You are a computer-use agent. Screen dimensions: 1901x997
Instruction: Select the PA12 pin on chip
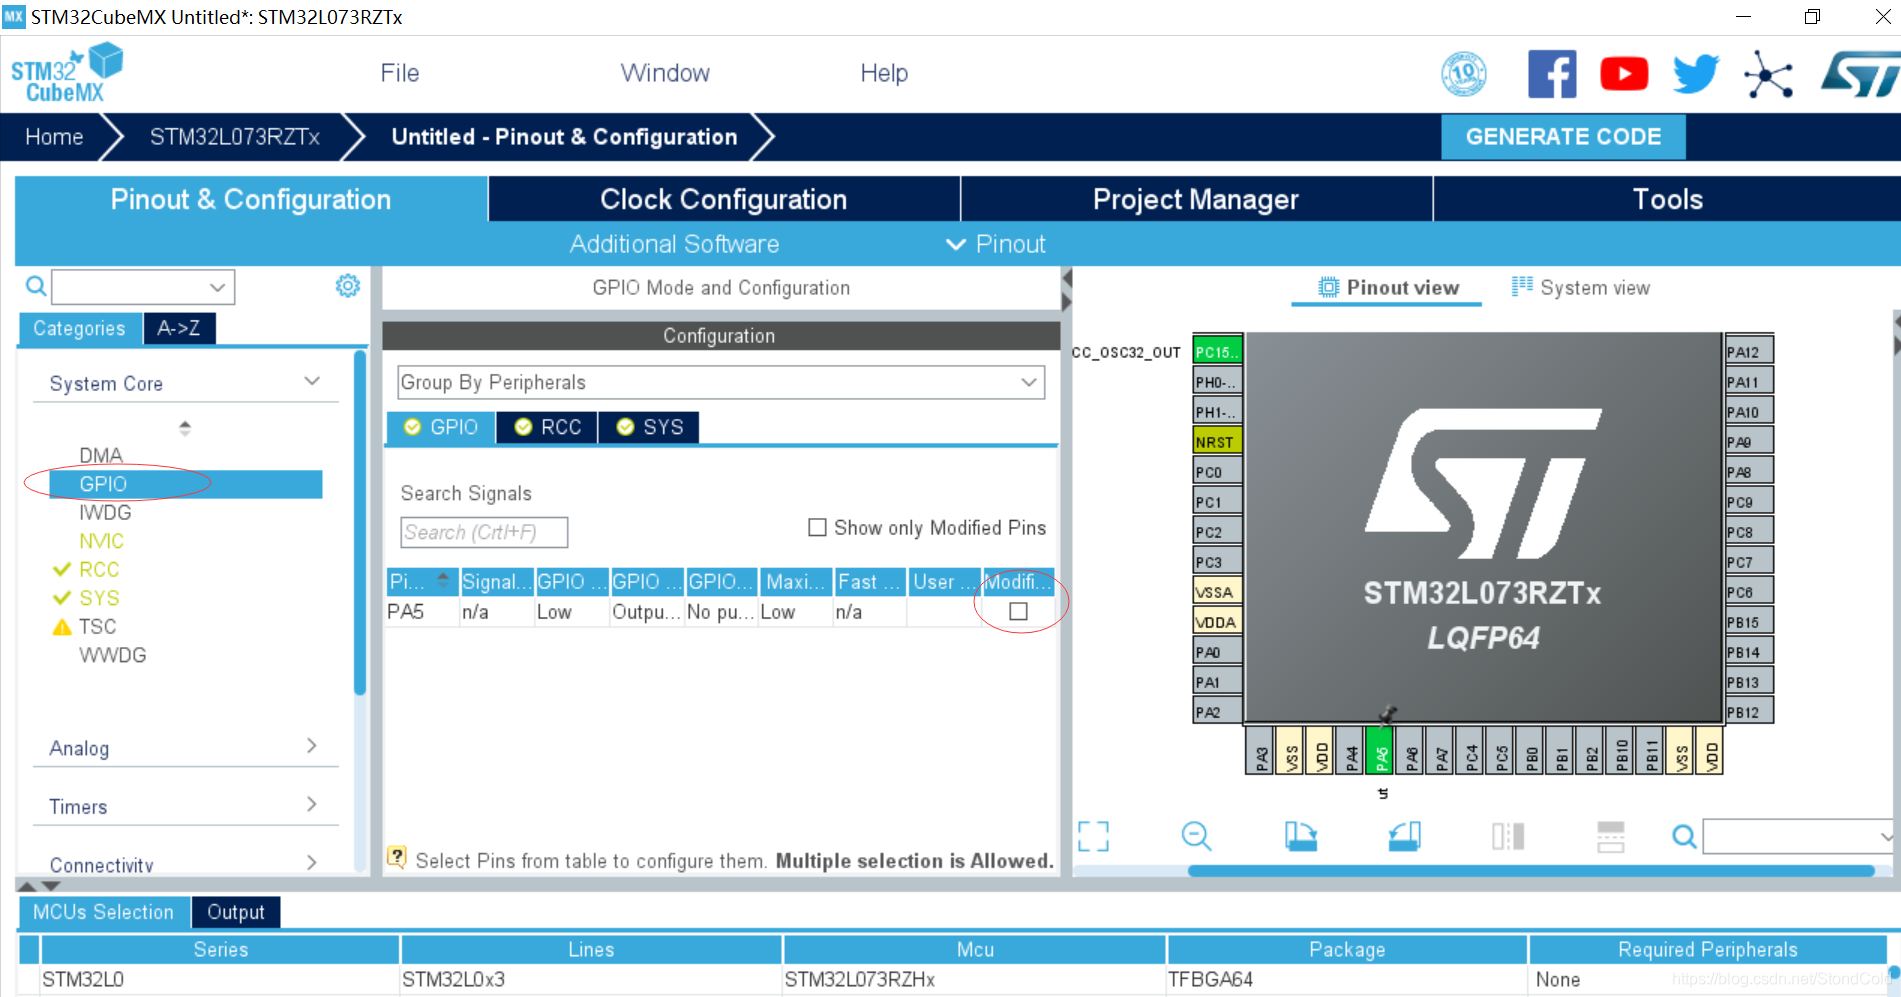pos(1749,351)
